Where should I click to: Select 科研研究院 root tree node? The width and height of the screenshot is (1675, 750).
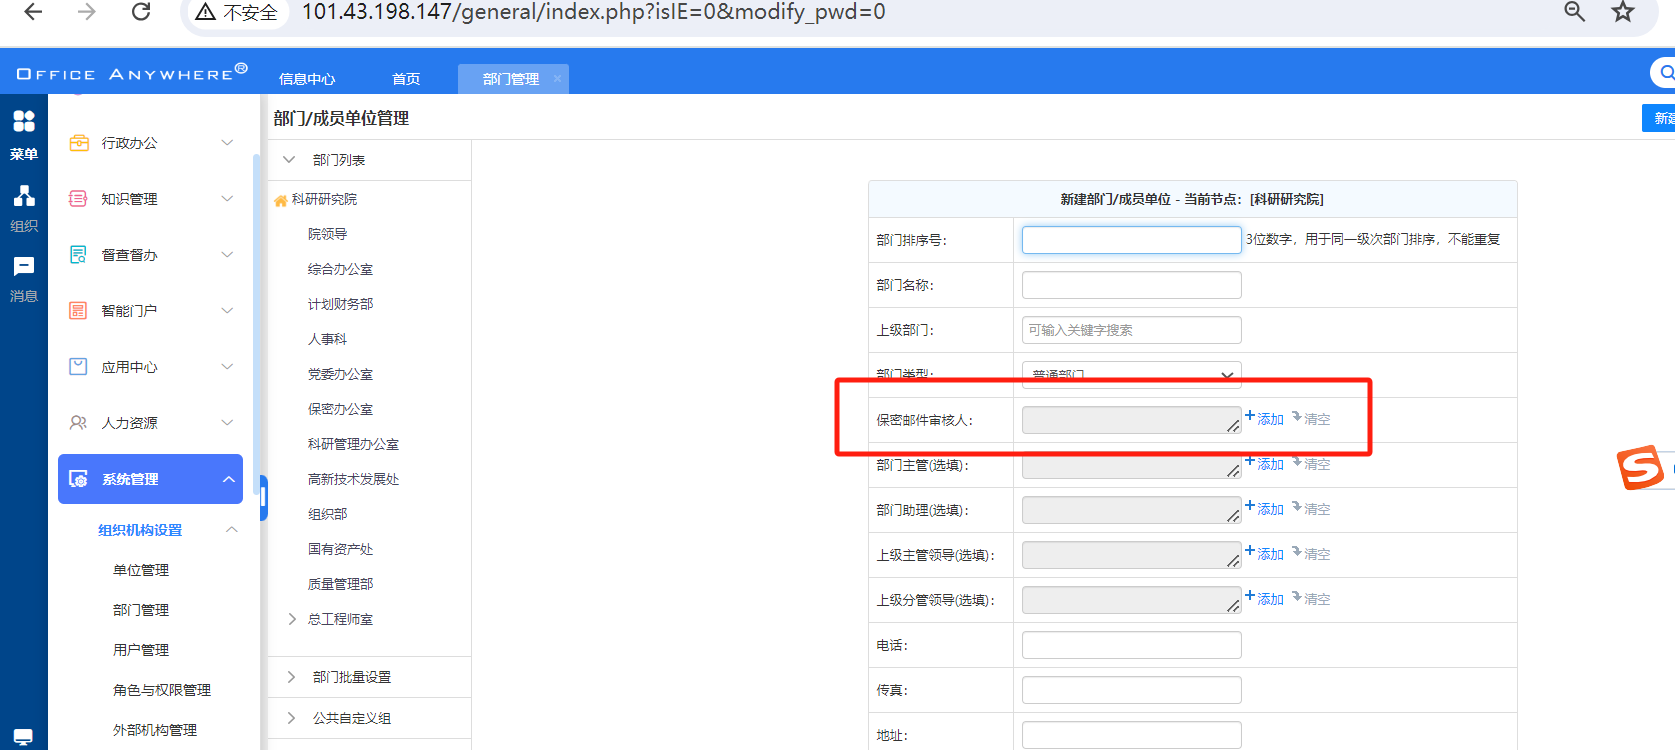coord(324,199)
